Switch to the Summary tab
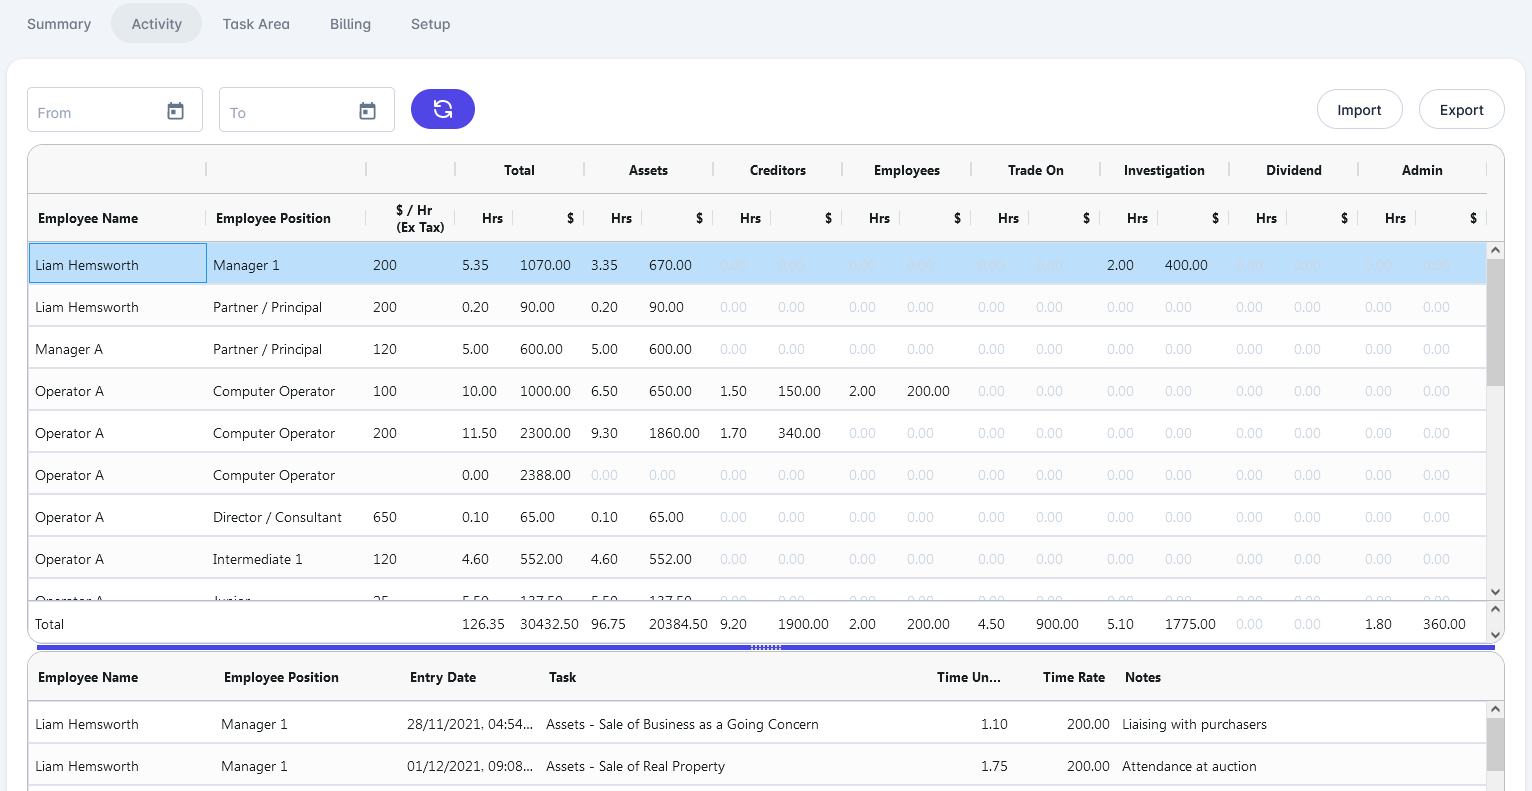Screen dimensions: 1532x791 59,24
